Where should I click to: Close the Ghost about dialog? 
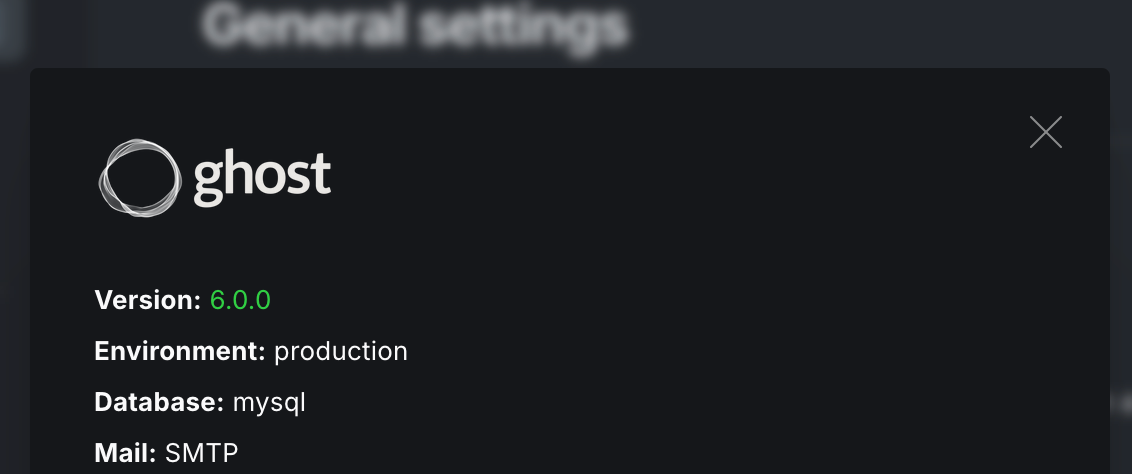[1045, 132]
